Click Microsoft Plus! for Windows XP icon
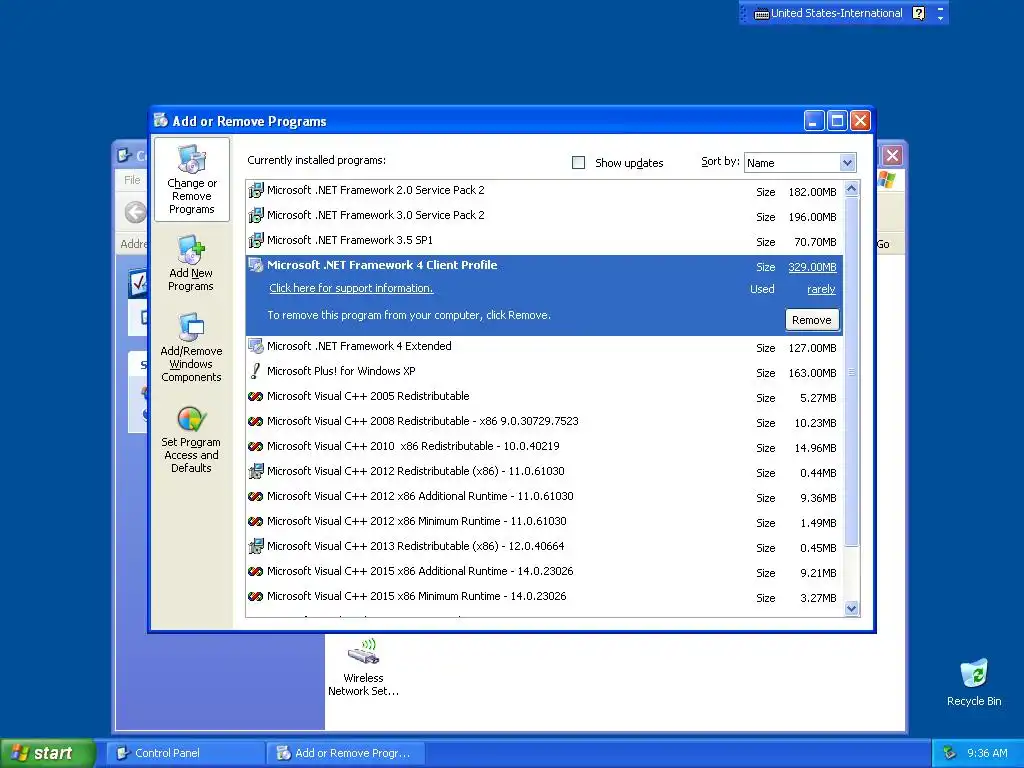1024x768 pixels. [256, 371]
